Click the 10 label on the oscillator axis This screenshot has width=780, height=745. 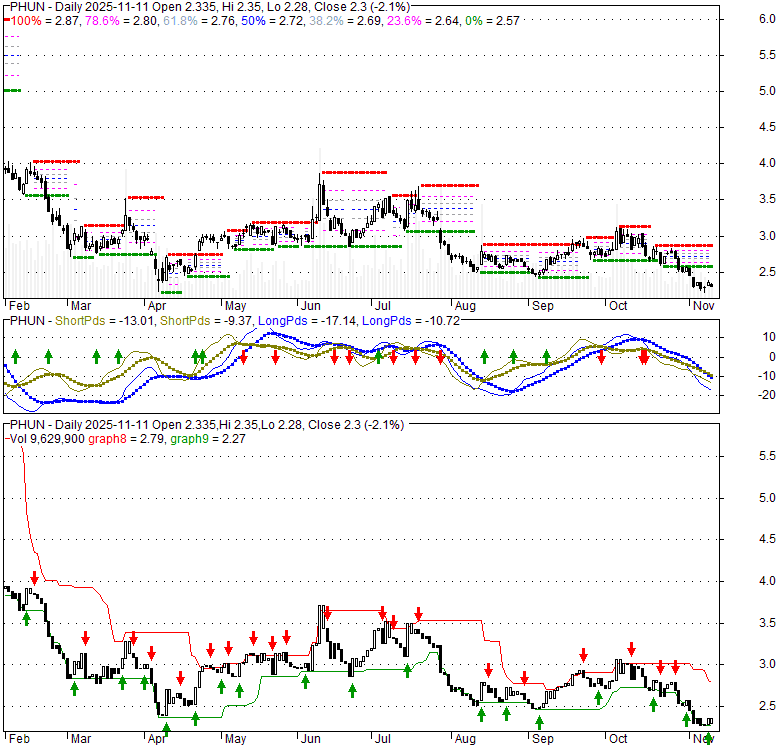(769, 337)
